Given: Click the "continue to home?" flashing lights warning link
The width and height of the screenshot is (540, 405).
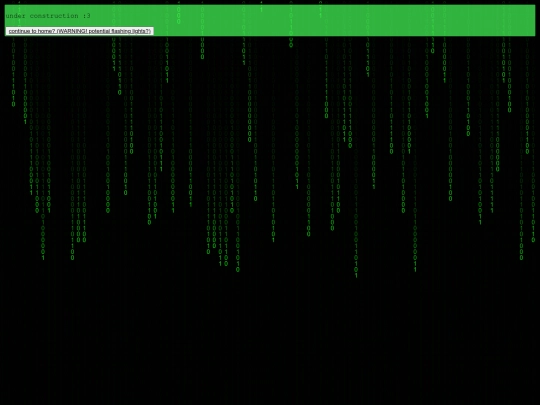Looking at the screenshot, I should tap(80, 31).
